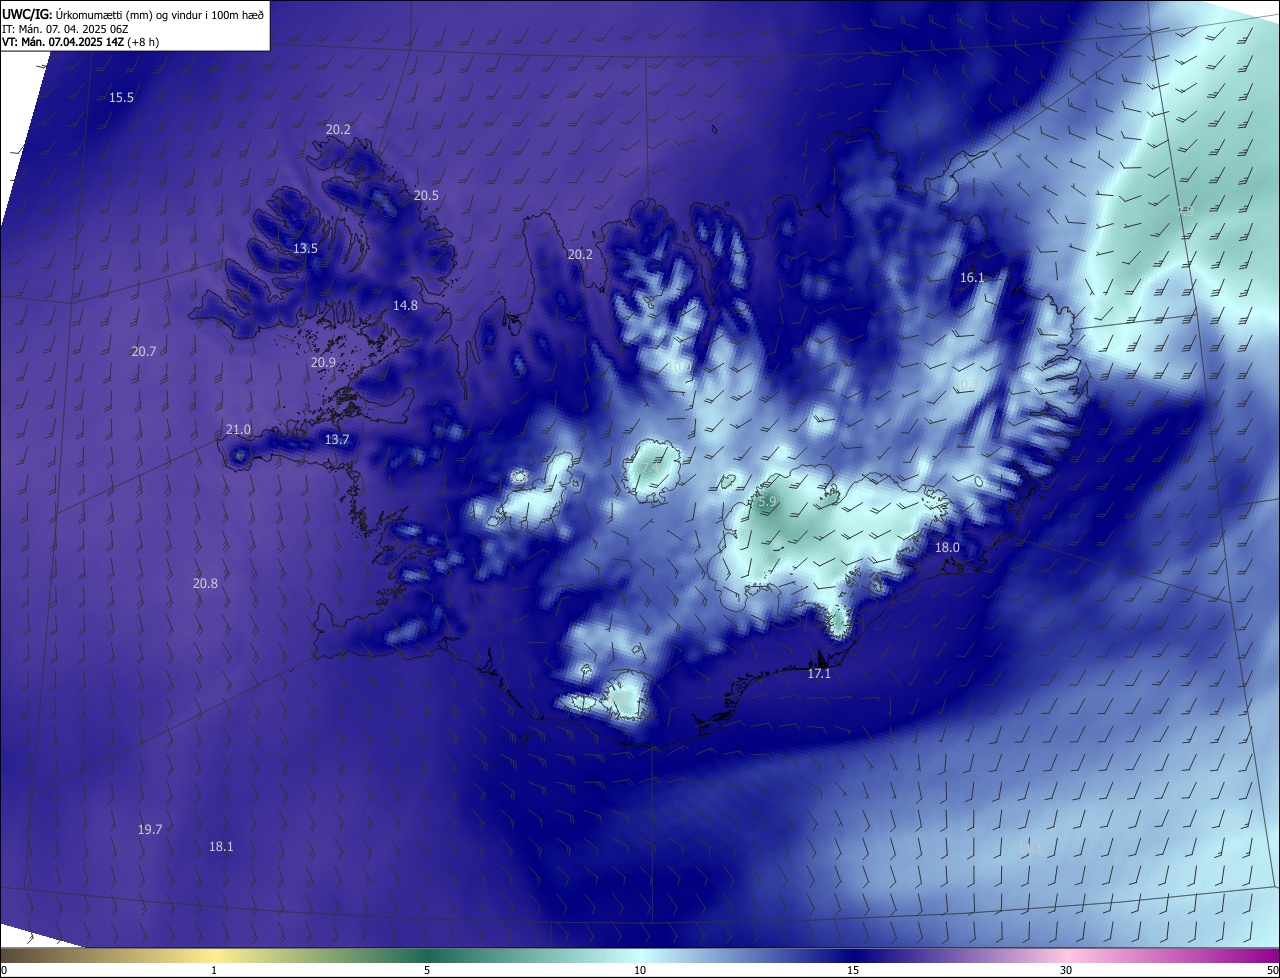Viewport: 1280px width, 978px height.
Task: Click the 18.1 value label
Action: pyautogui.click(x=221, y=846)
